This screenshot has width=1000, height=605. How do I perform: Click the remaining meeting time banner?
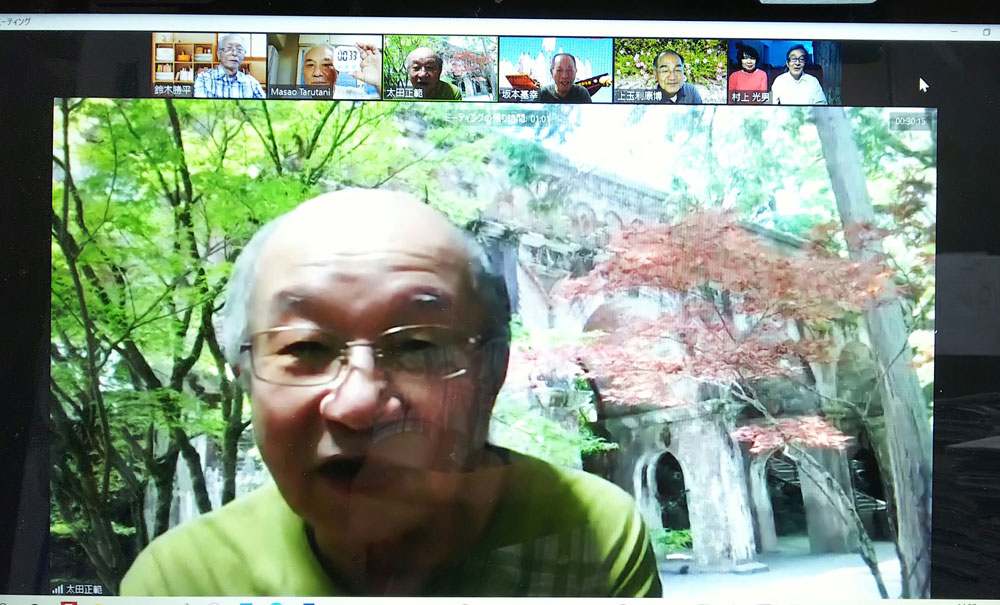(497, 117)
